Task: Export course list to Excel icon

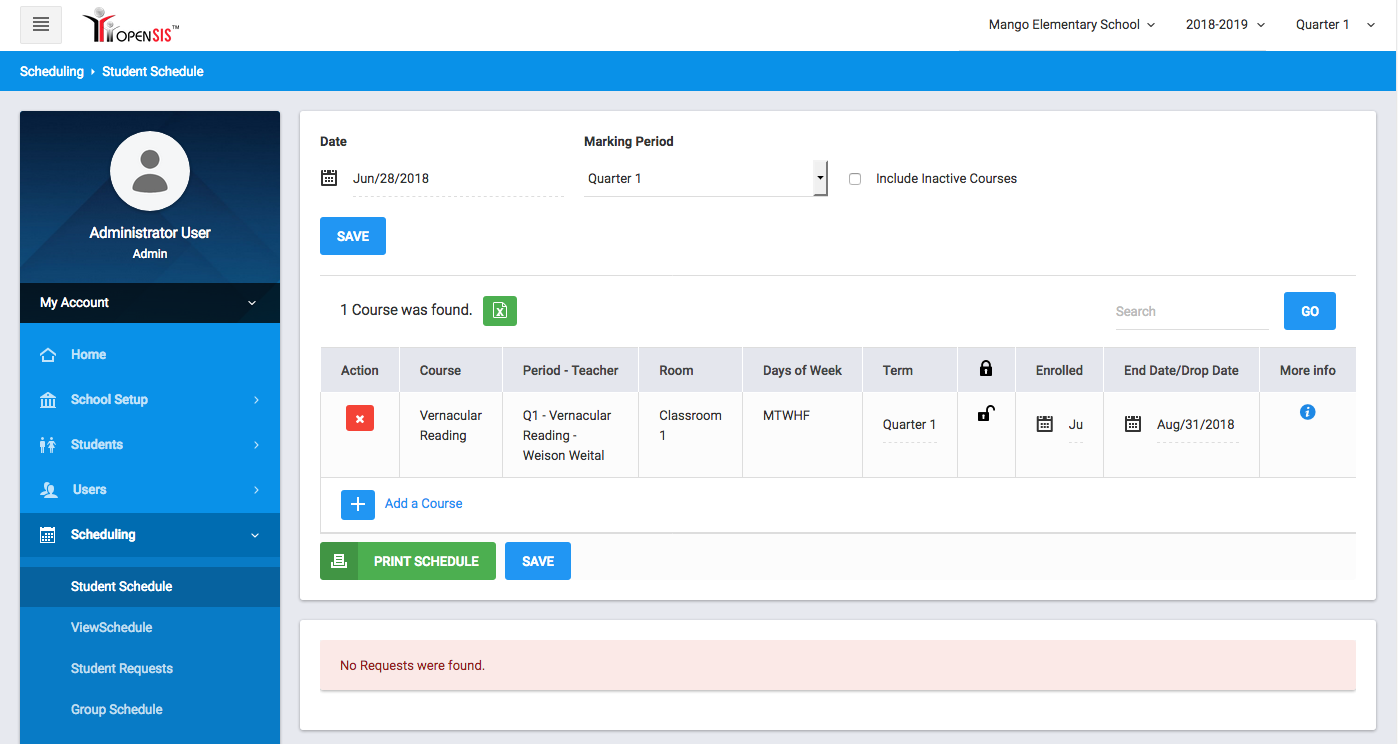Action: click(500, 311)
